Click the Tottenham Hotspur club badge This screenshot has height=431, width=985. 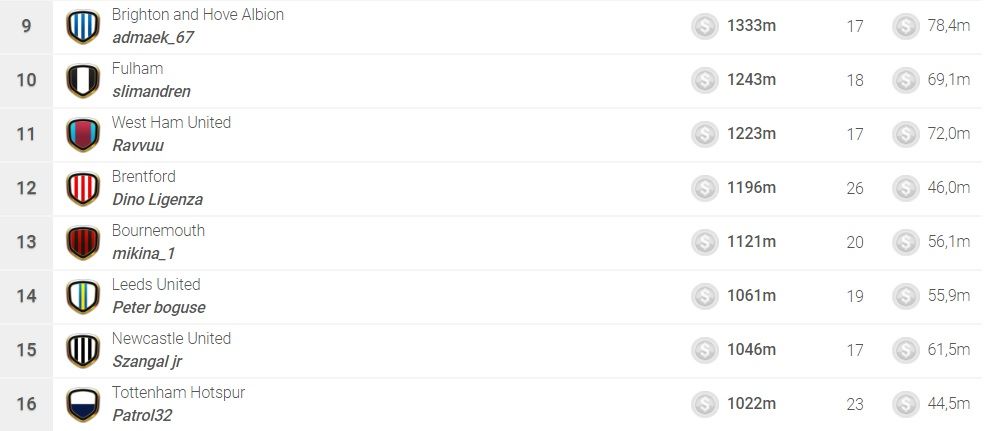[x=82, y=405]
